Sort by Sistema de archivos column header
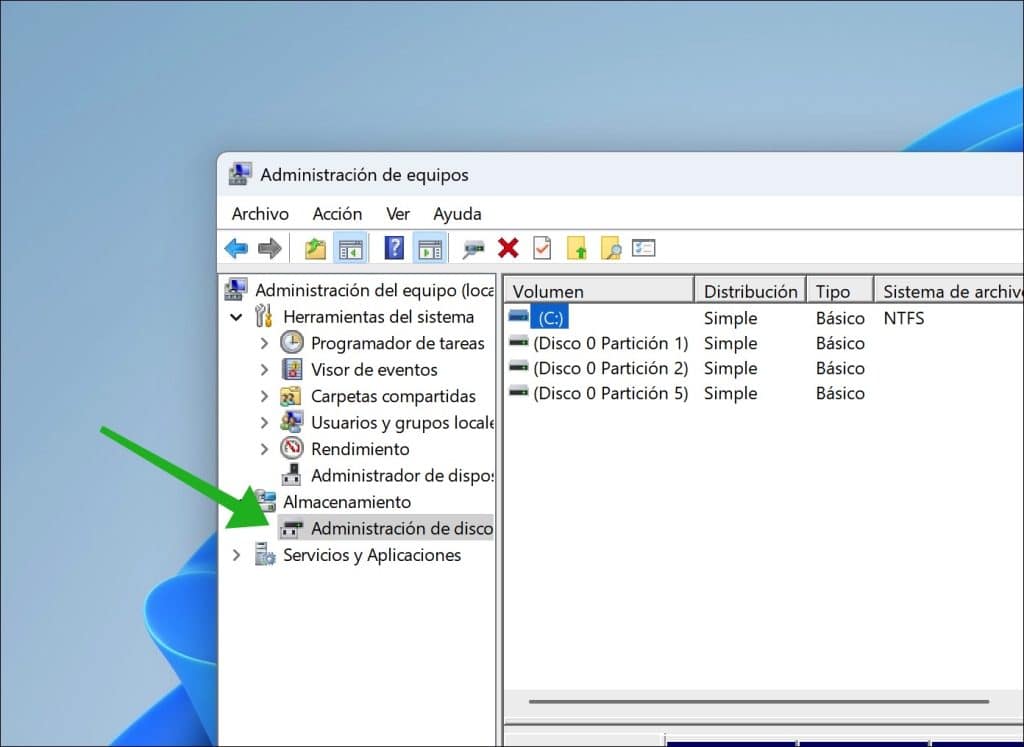Screen dimensions: 1024x747 click(950, 291)
